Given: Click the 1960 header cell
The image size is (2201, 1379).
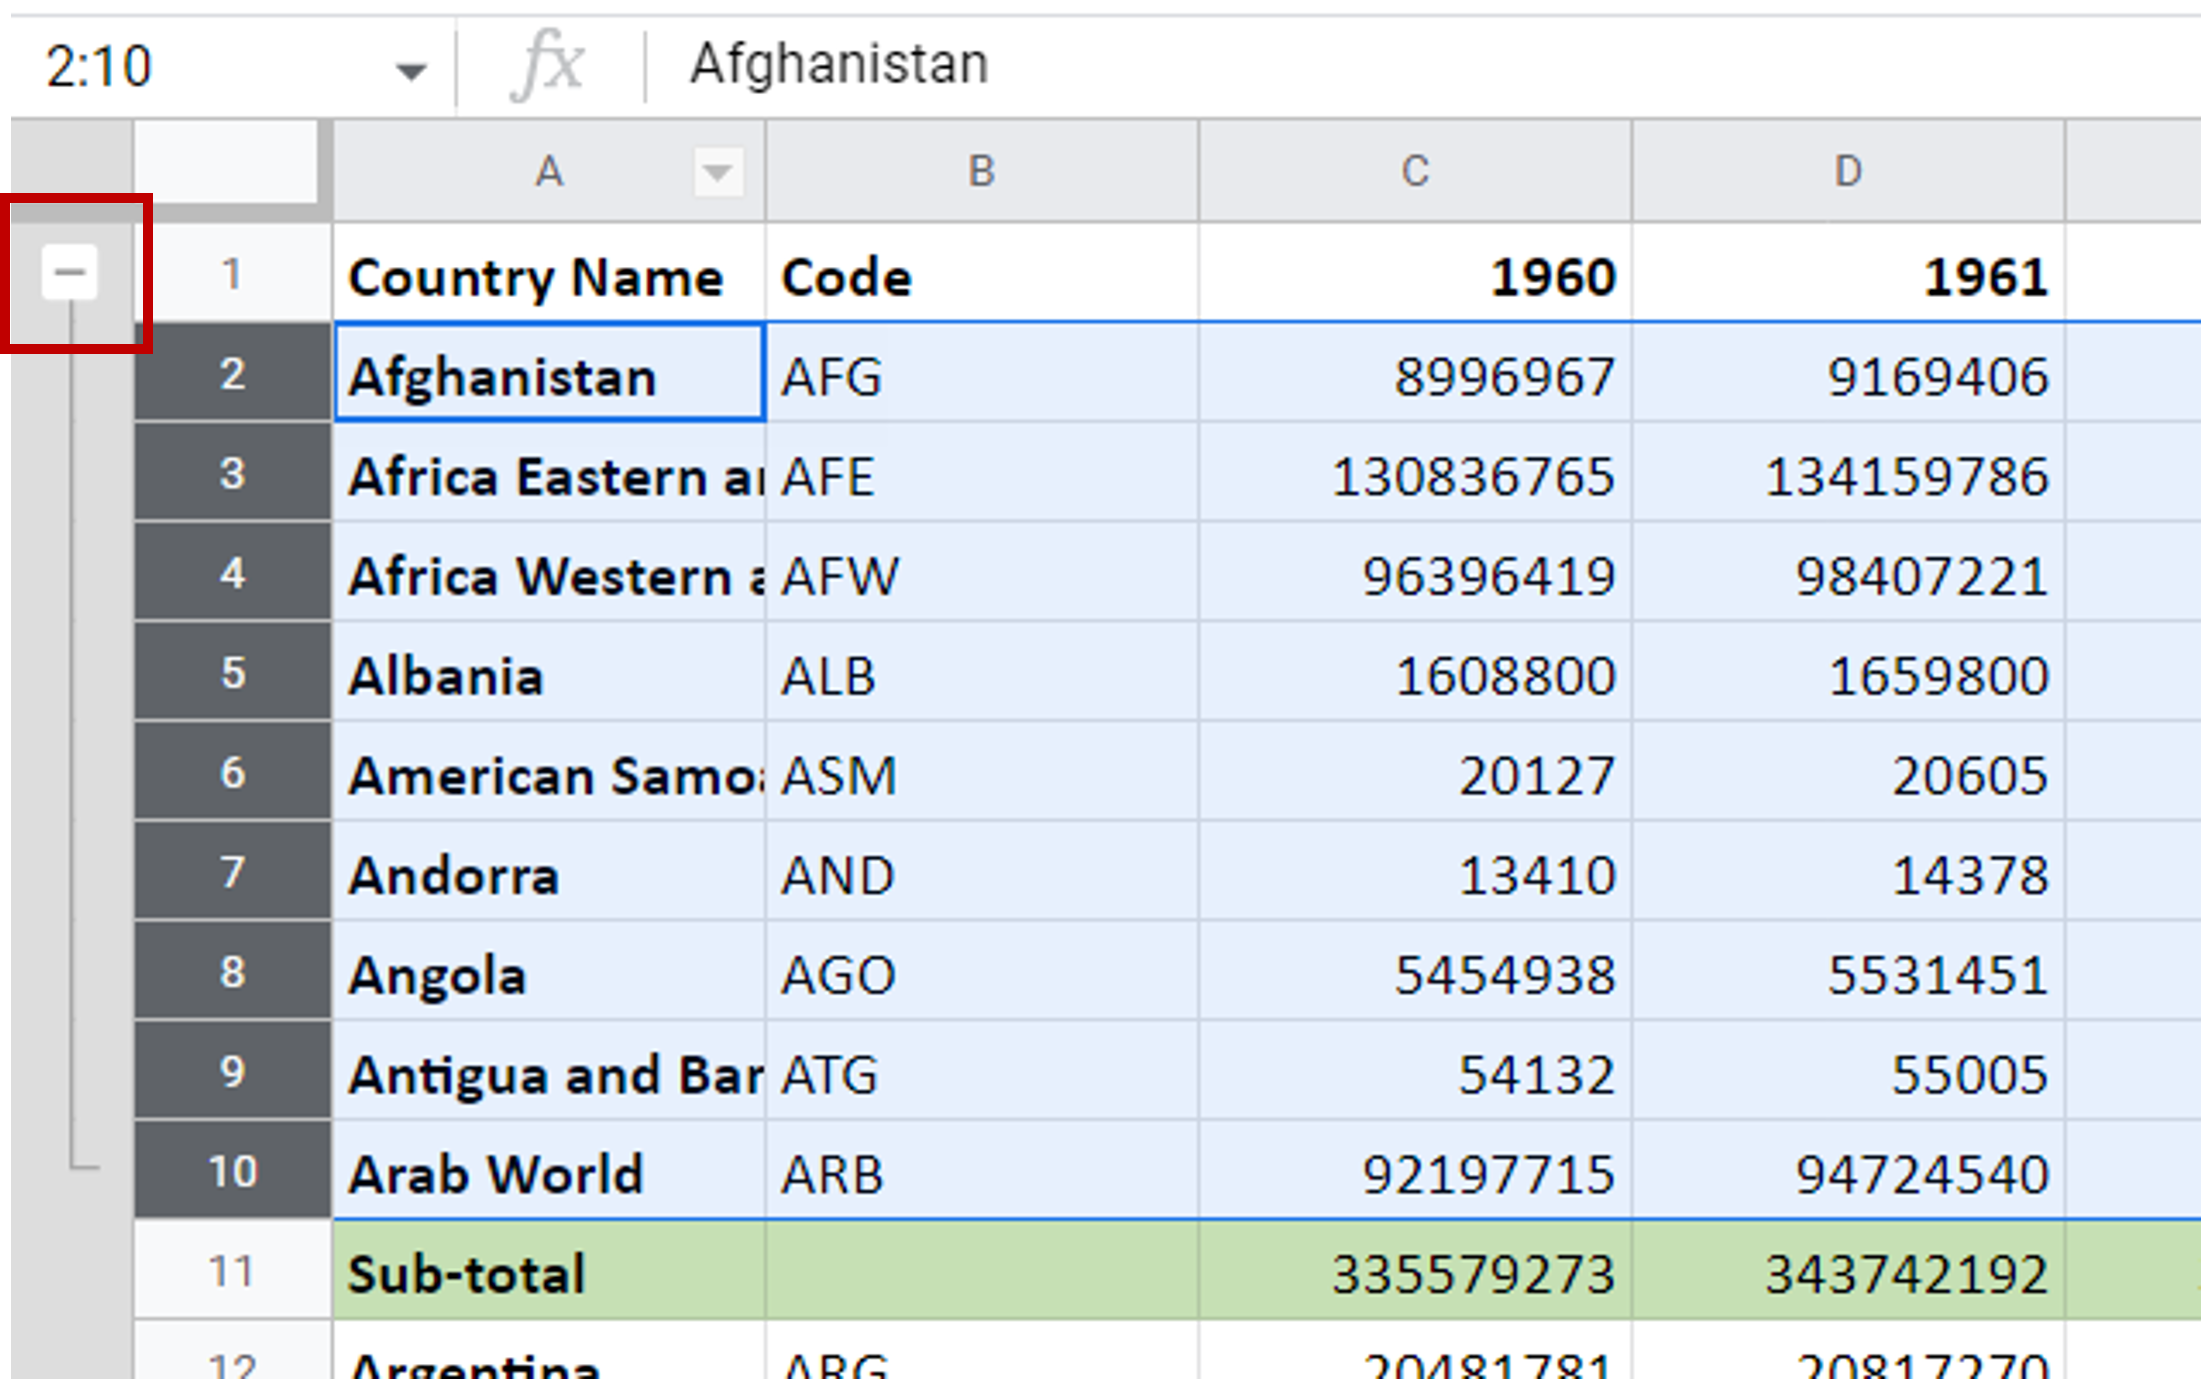Looking at the screenshot, I should 1415,273.
